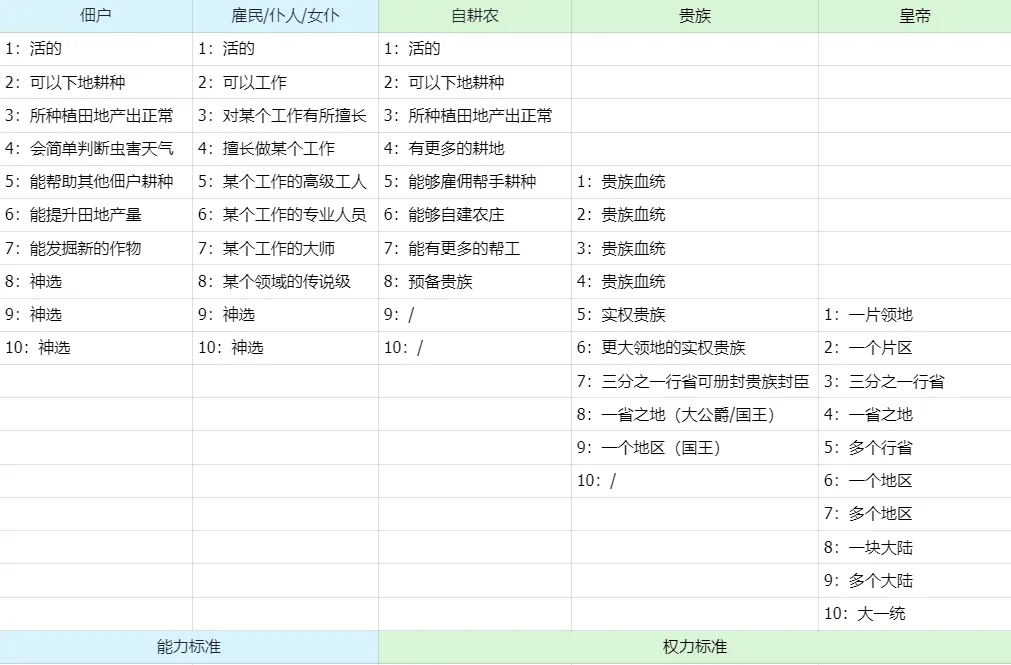
Task: Select the 能力标准 footer cell
Action: point(189,647)
